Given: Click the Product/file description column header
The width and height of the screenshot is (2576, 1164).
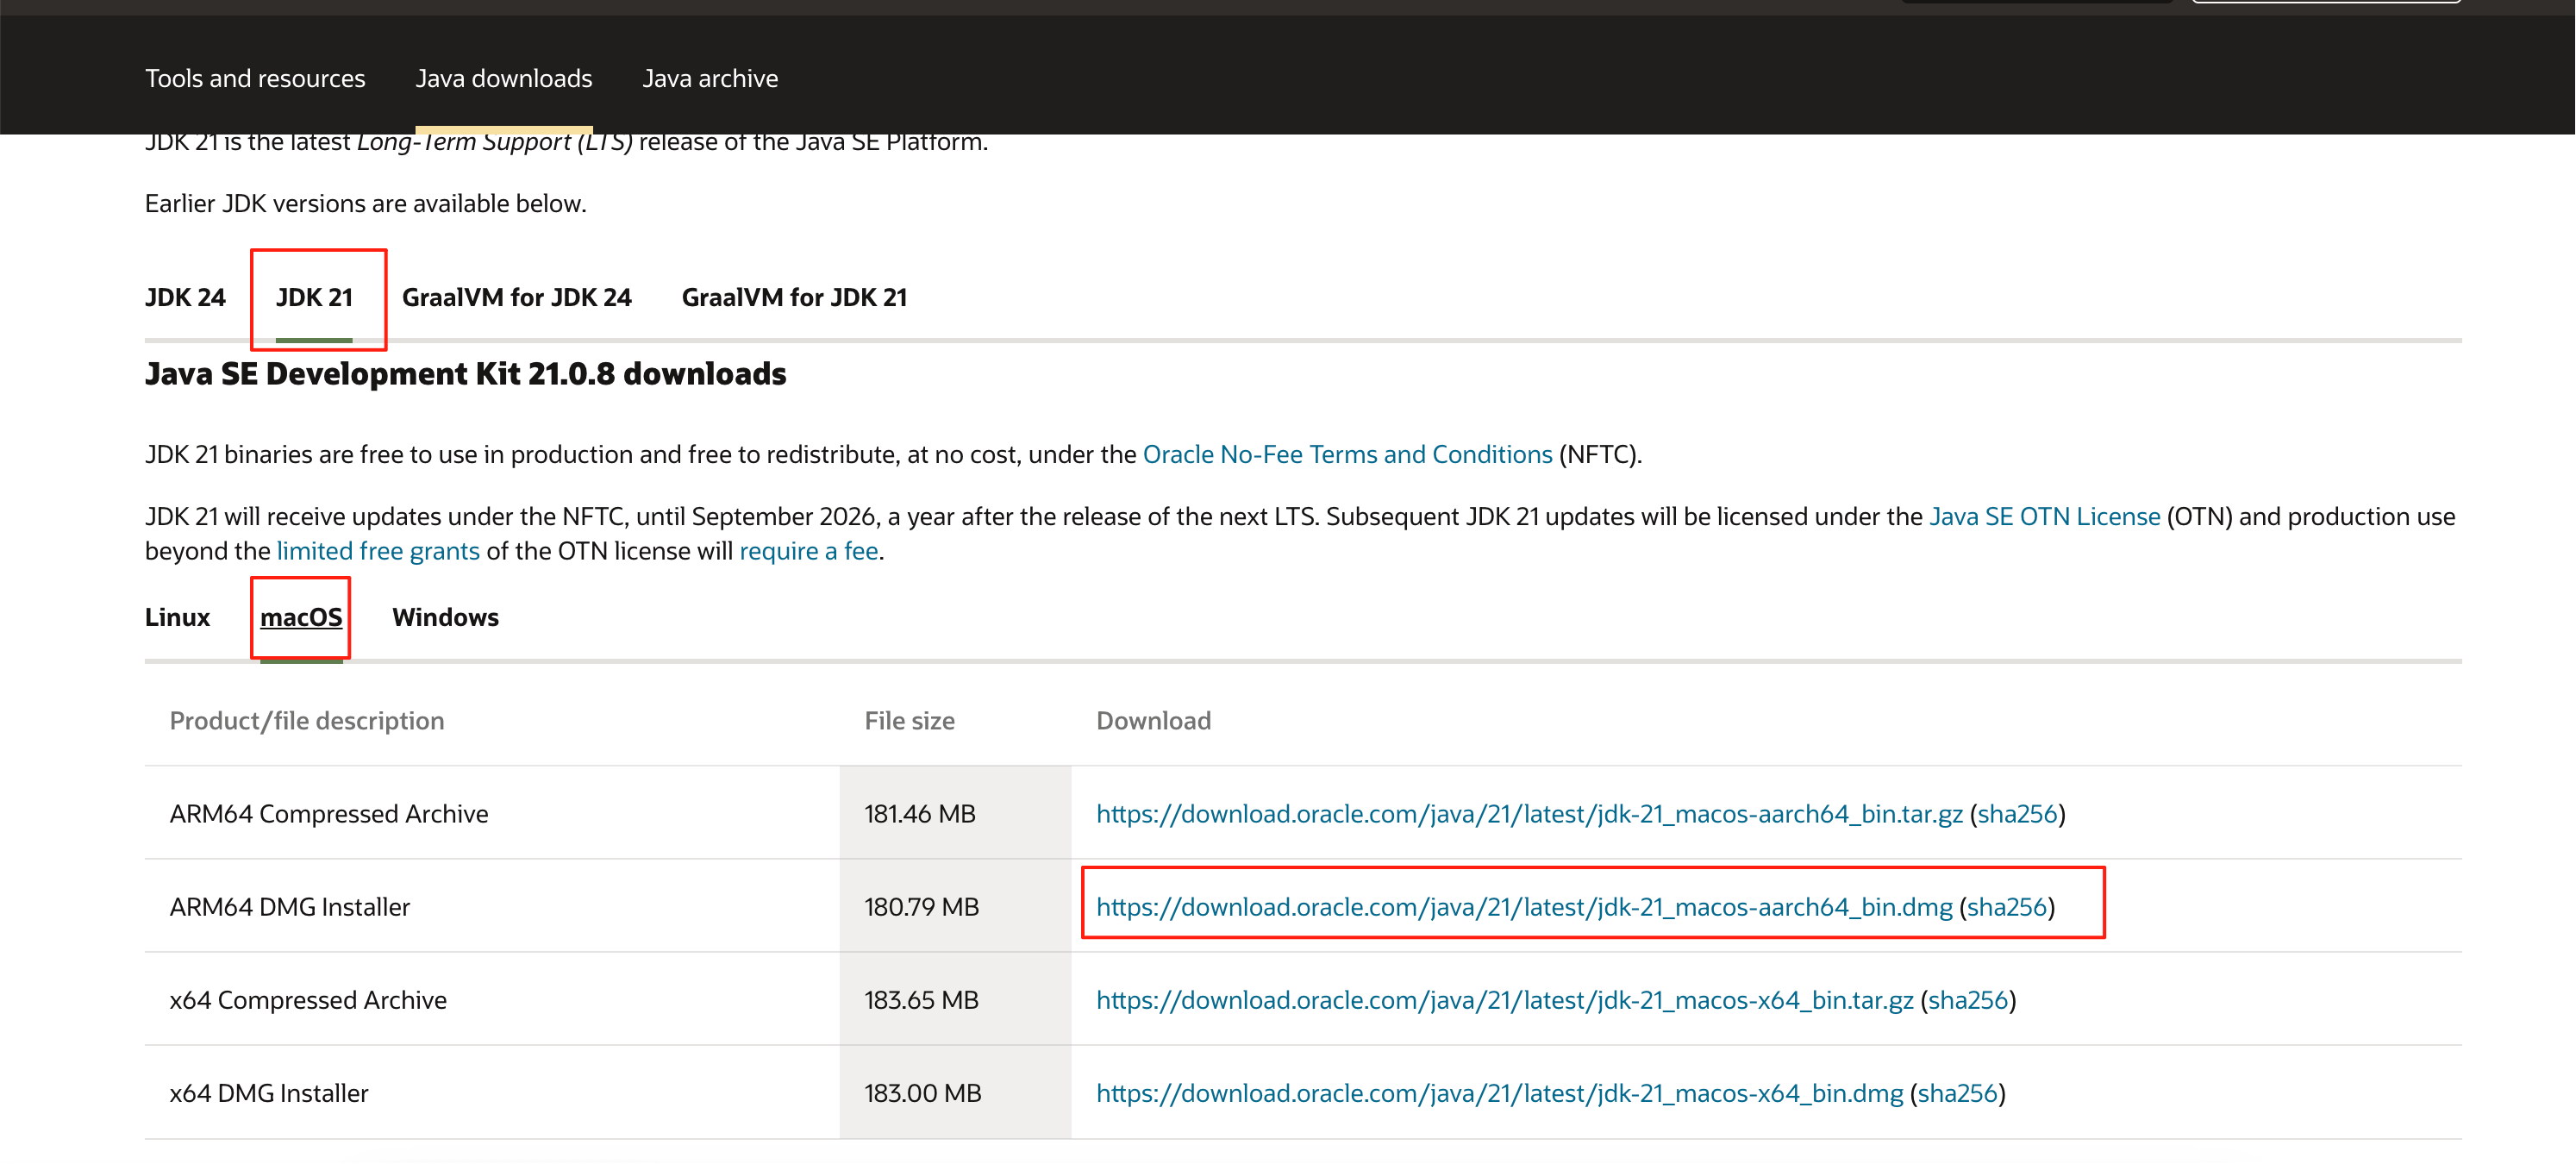Looking at the screenshot, I should tap(306, 721).
